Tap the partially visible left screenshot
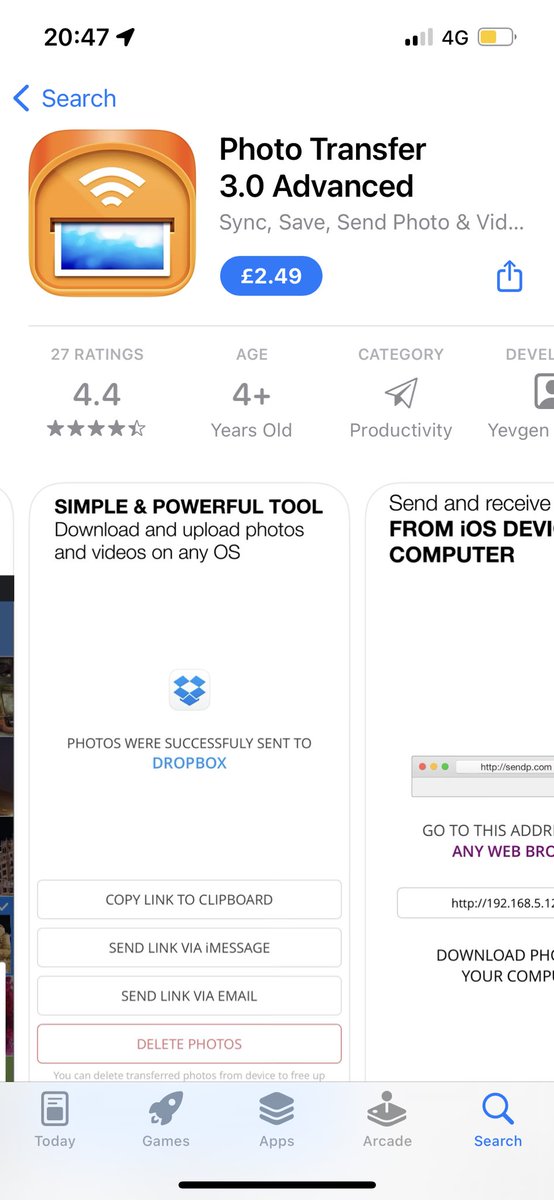554x1200 pixels. pos(6,782)
